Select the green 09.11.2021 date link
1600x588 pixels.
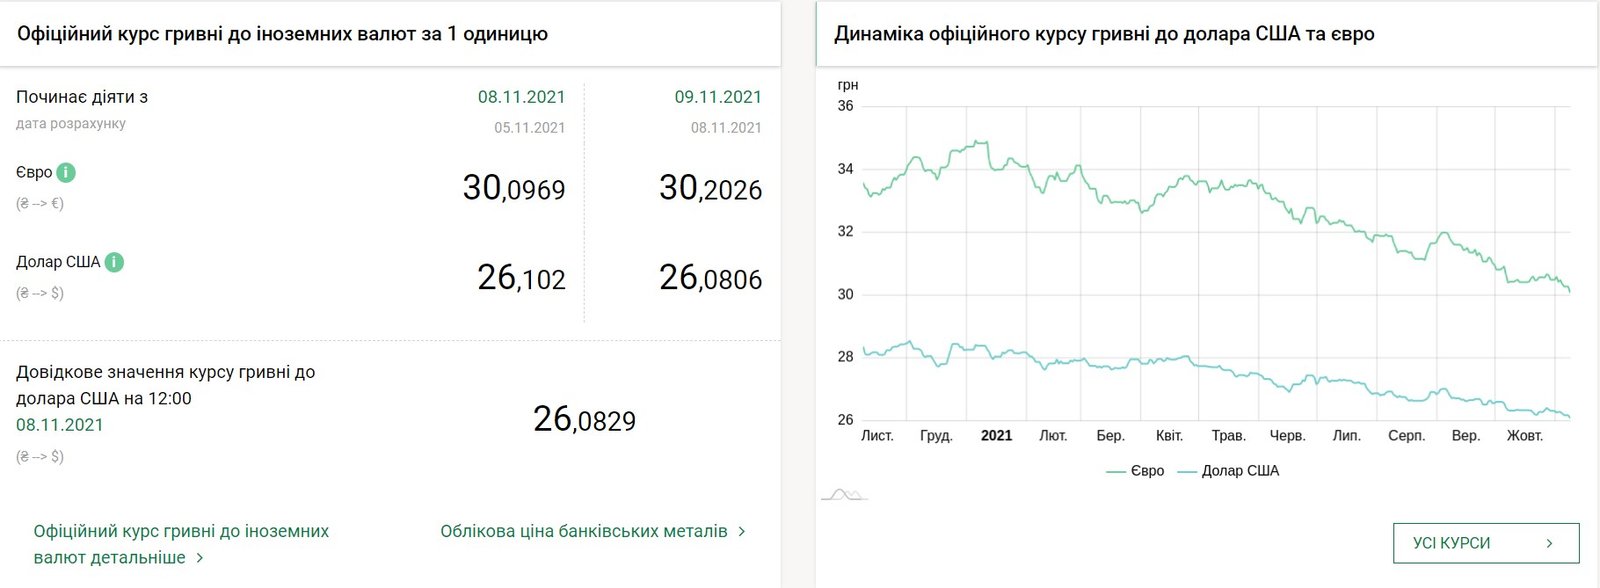tap(716, 97)
